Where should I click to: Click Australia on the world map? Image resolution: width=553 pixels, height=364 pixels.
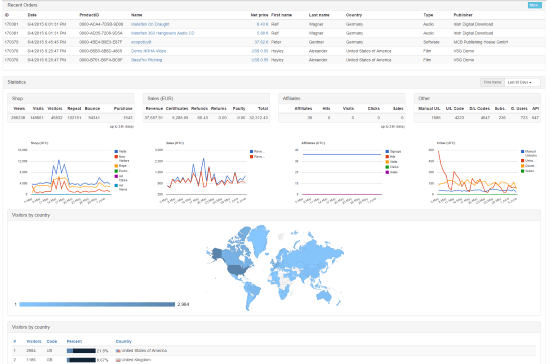click(324, 295)
